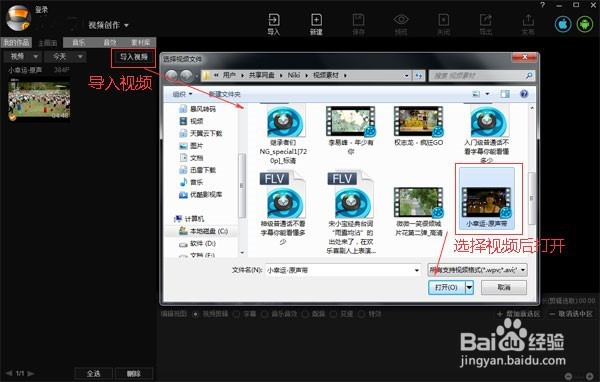Select the 视频剪辑 radio button
This screenshot has height=382, width=600.
tap(196, 314)
